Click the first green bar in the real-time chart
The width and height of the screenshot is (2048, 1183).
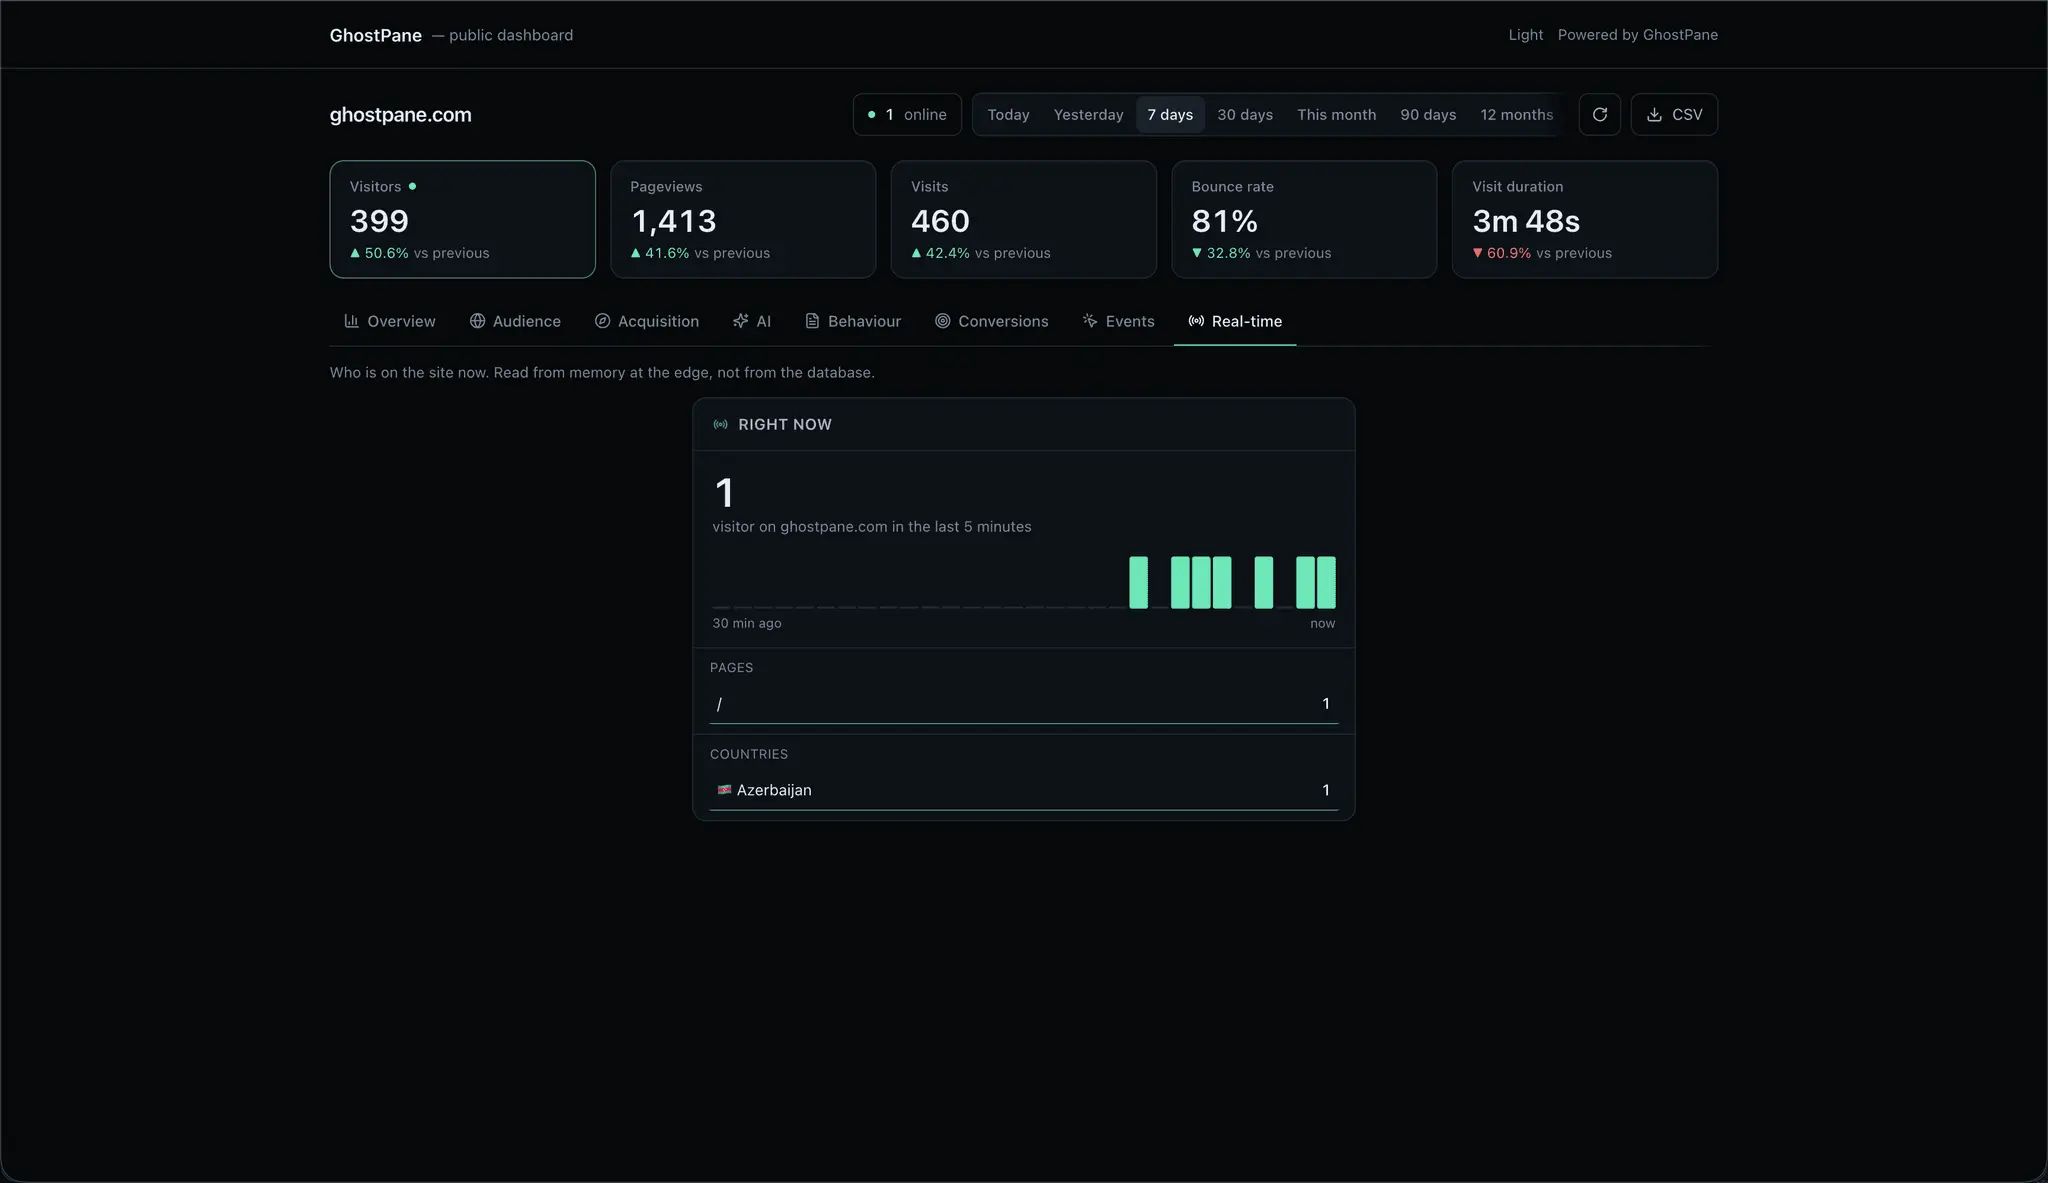tap(1138, 583)
